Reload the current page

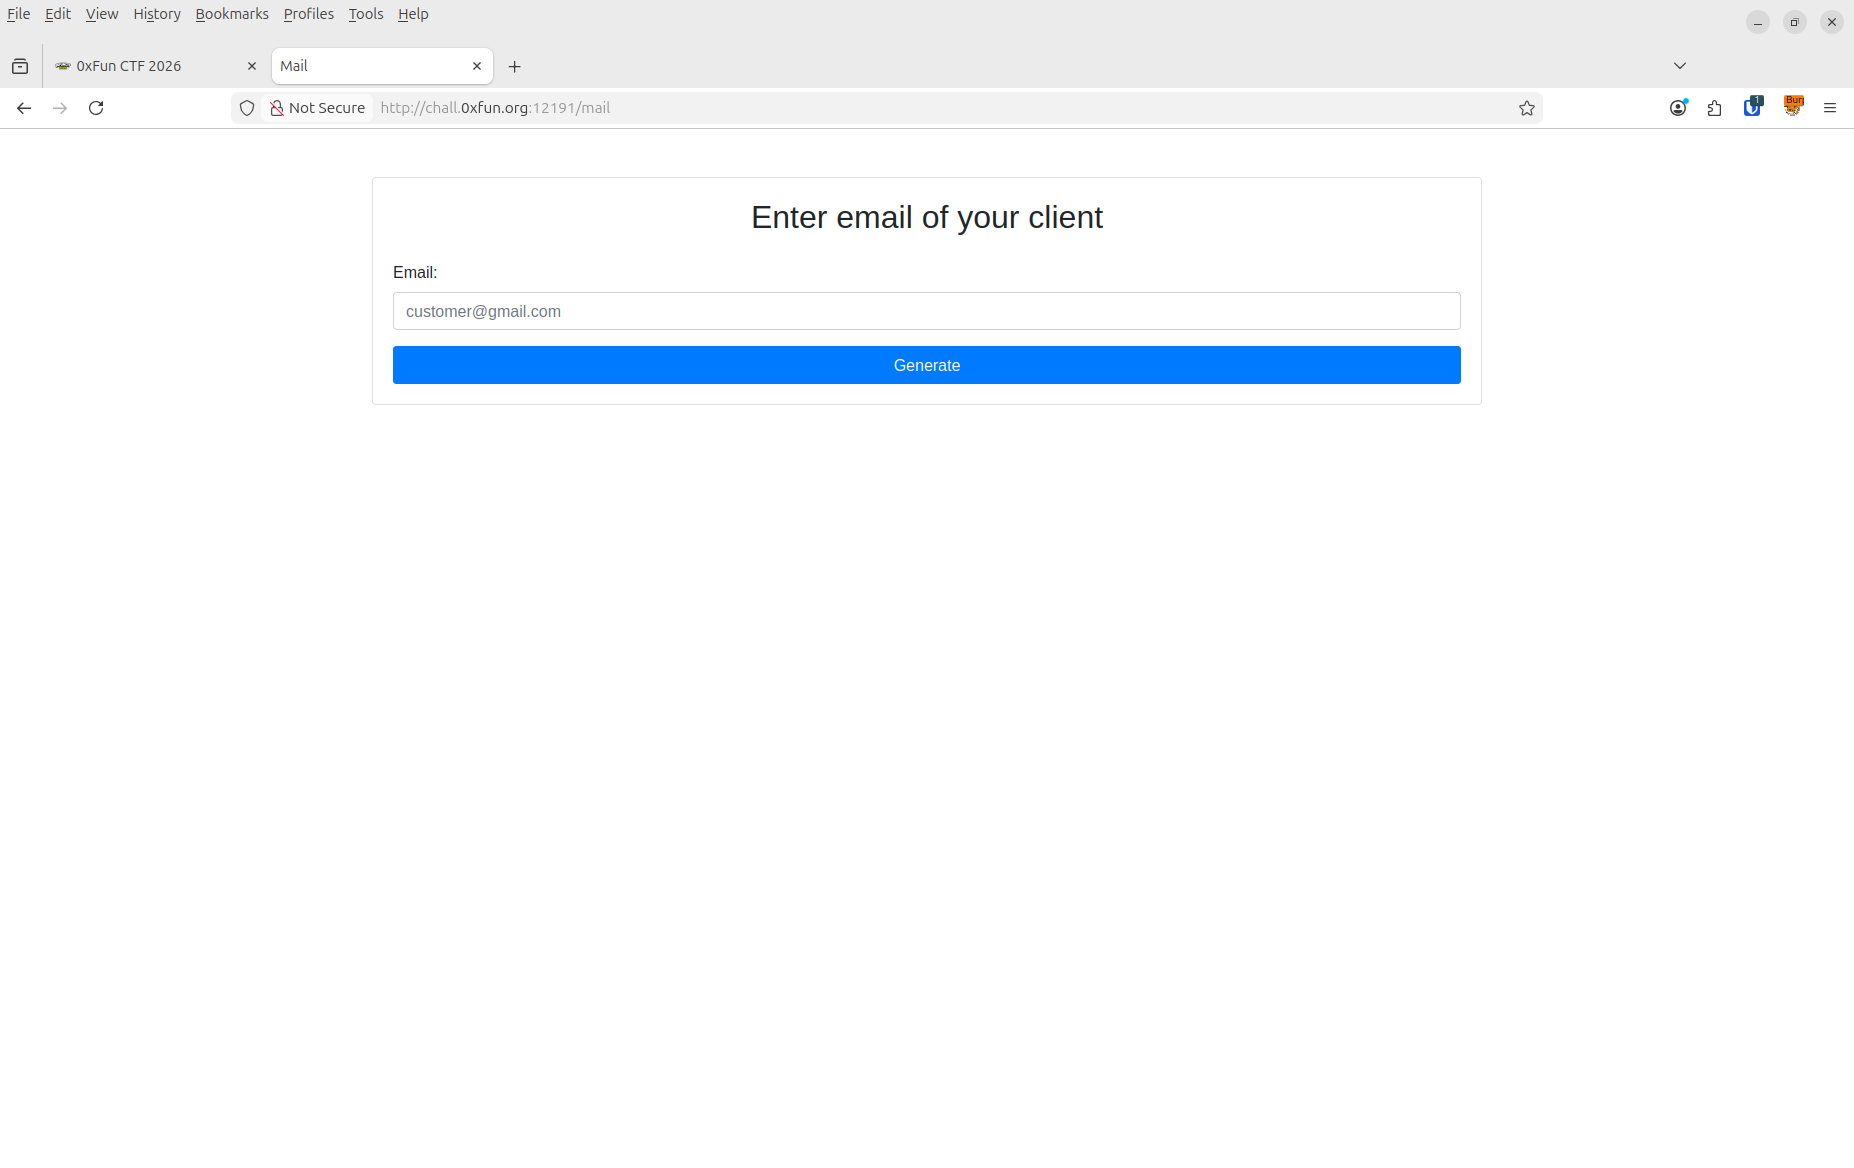coord(96,108)
